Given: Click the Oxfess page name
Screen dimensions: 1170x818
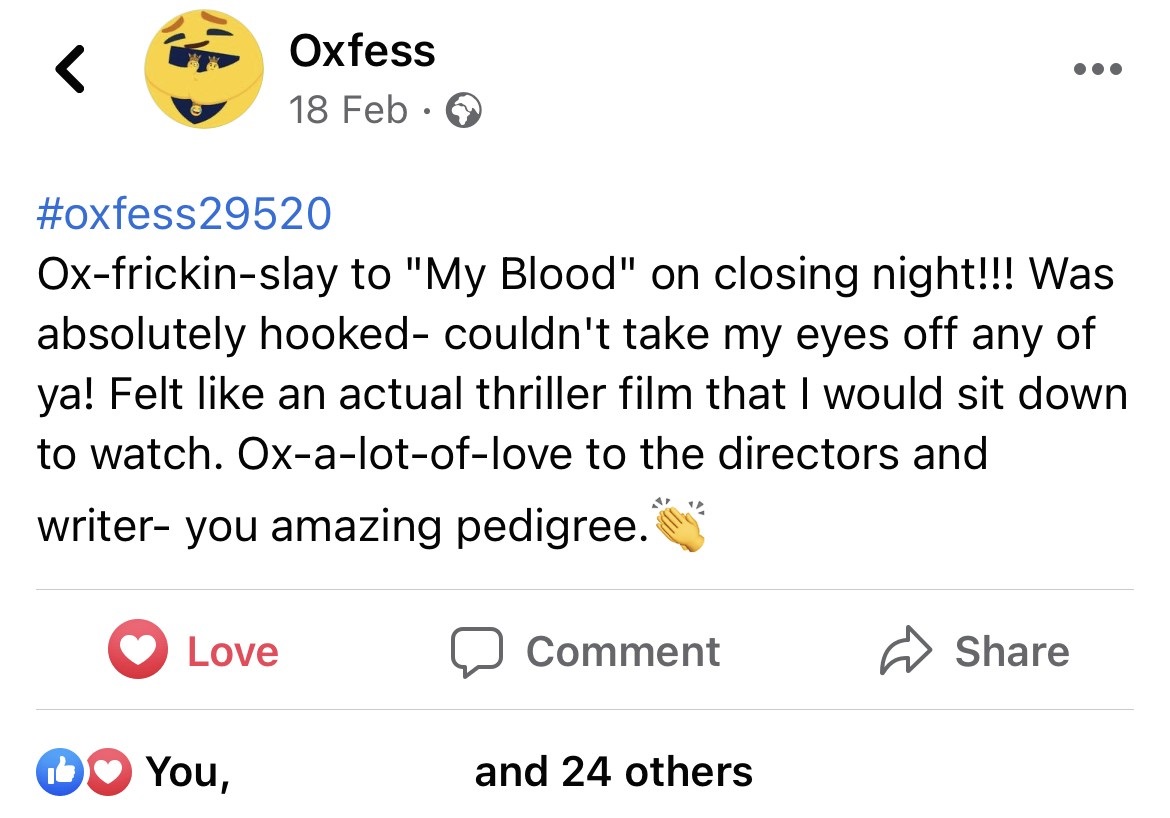Looking at the screenshot, I should coord(362,50).
